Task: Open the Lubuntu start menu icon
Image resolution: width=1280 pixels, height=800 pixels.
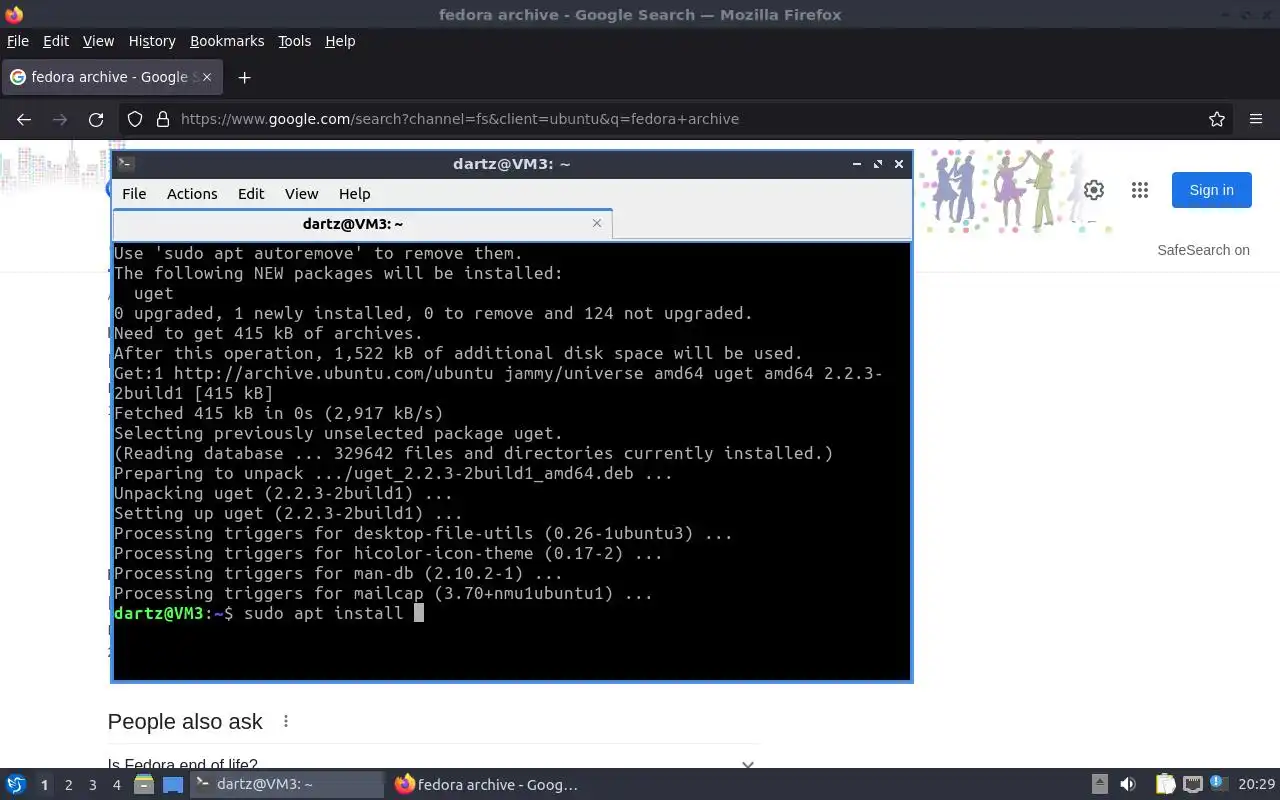Action: pyautogui.click(x=15, y=785)
